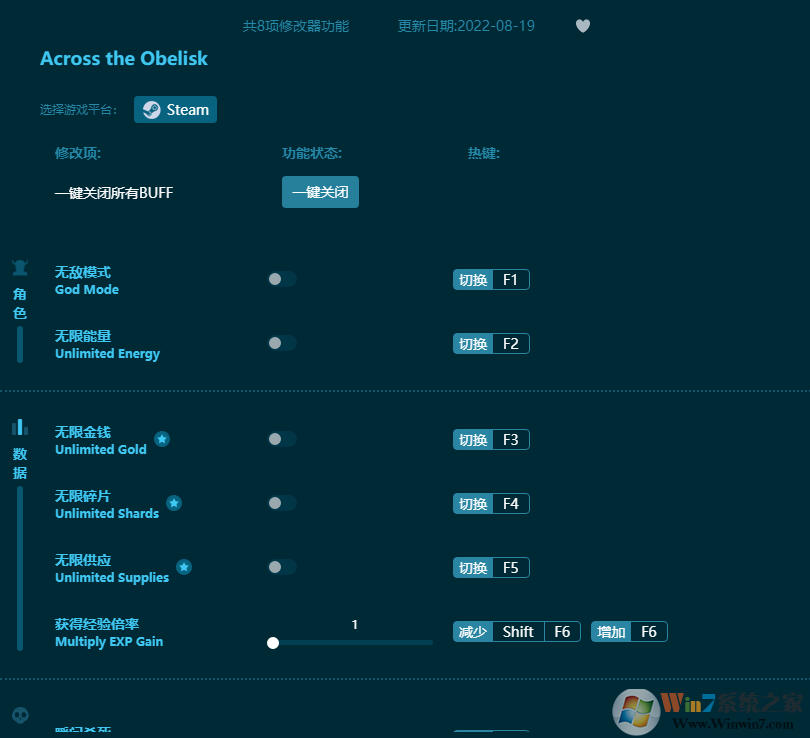Screen dimensions: 810x738
Task: Click the data section bar-chart icon
Action: point(20,427)
